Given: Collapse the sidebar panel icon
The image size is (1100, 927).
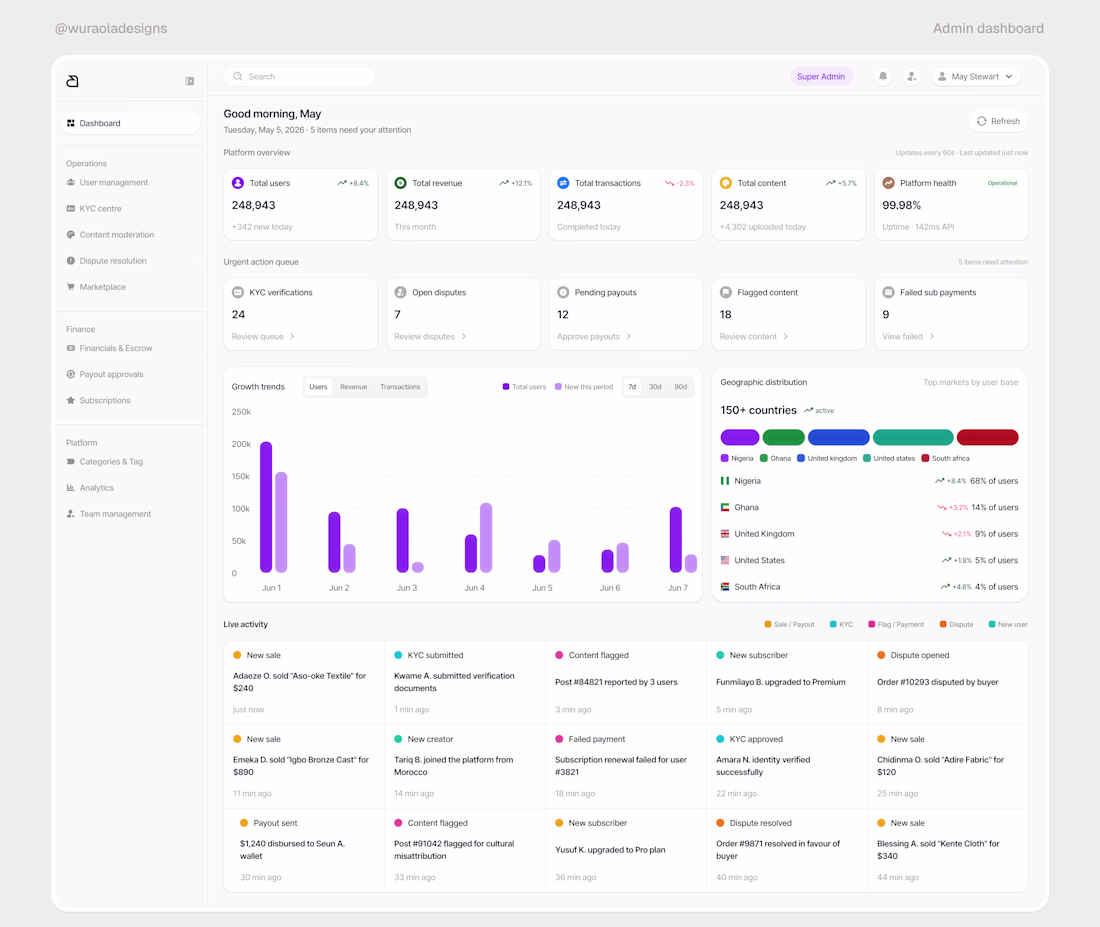Looking at the screenshot, I should point(189,81).
